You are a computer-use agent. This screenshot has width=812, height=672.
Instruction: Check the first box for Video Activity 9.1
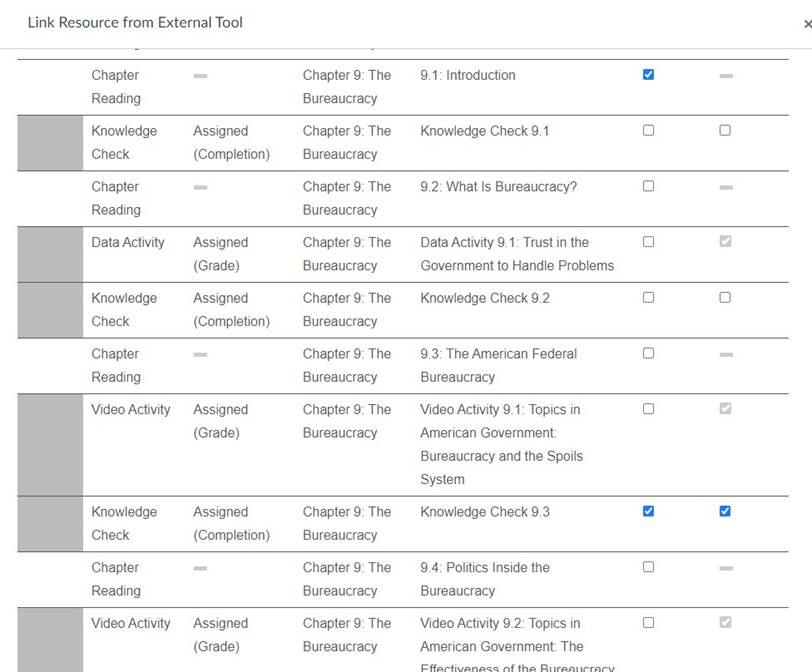point(648,409)
